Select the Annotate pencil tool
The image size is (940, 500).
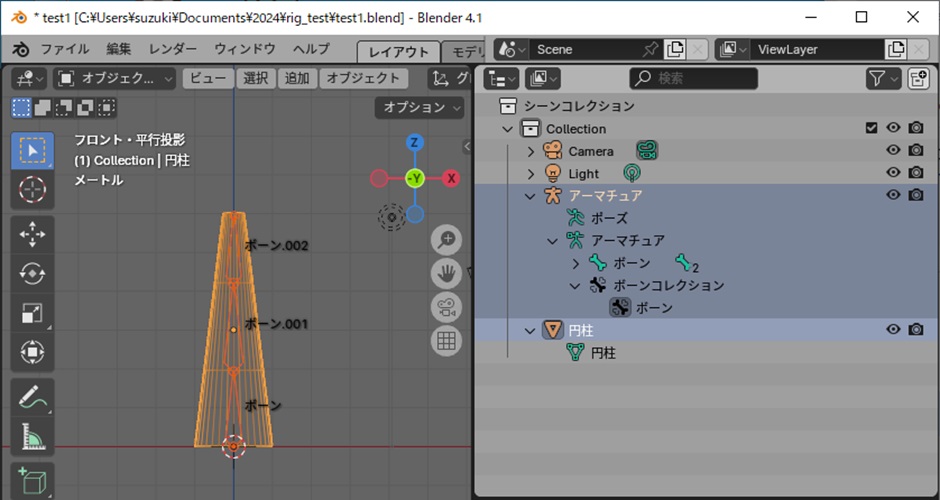coord(32,397)
